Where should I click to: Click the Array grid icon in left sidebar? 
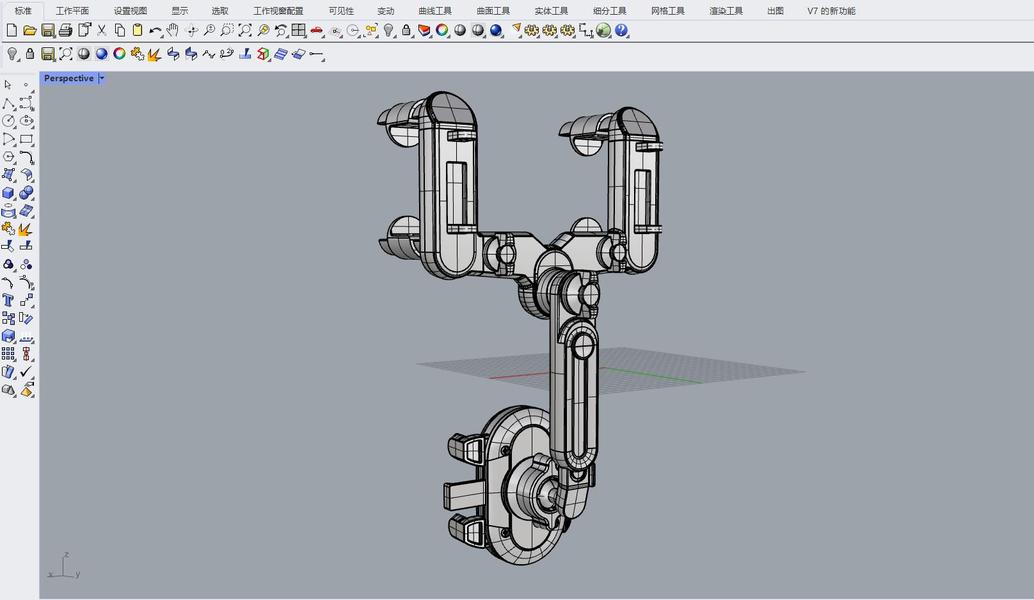point(8,354)
